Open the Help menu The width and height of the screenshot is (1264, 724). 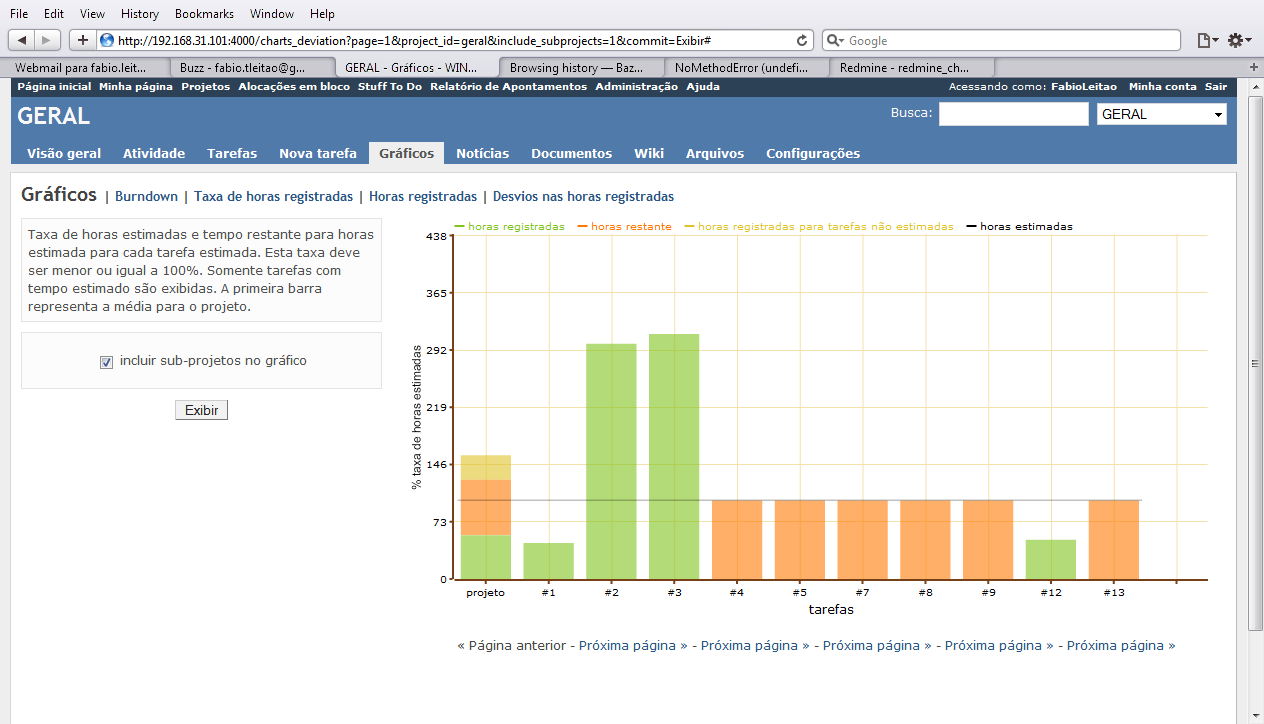pyautogui.click(x=322, y=14)
